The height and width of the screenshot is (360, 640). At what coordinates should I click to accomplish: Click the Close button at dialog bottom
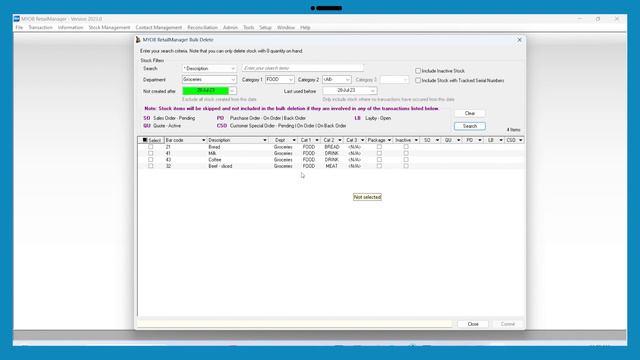(x=473, y=324)
